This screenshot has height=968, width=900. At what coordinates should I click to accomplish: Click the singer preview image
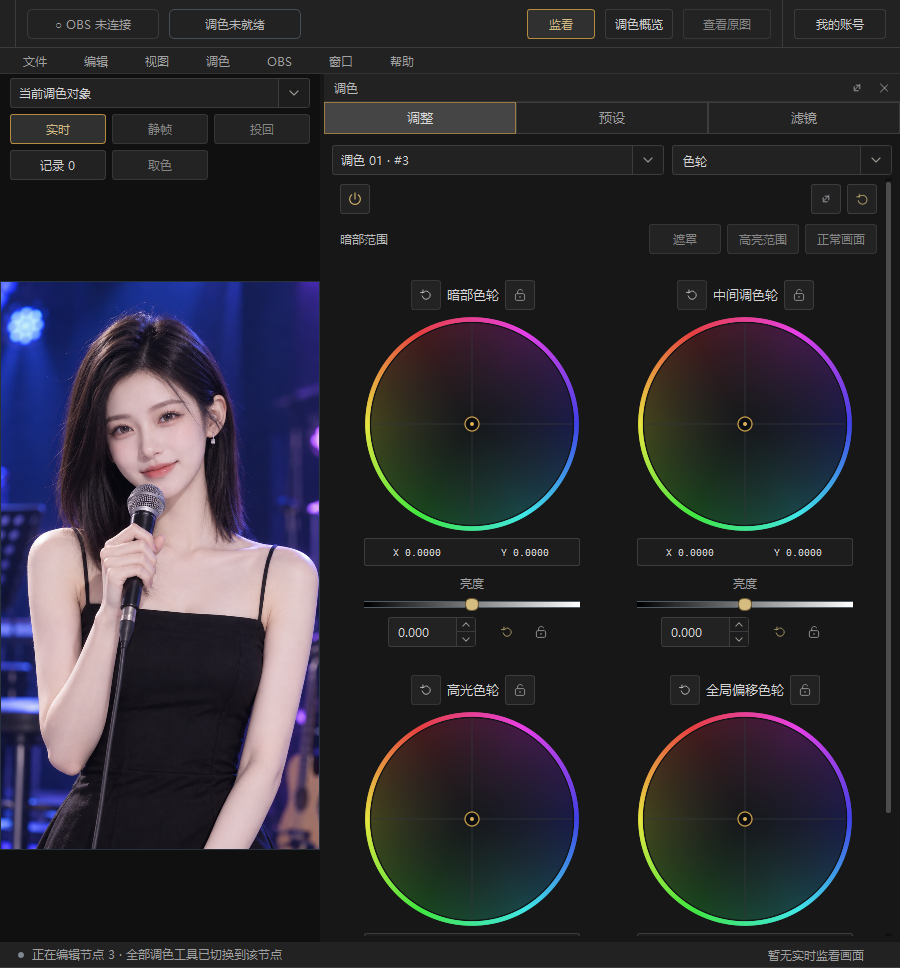click(160, 565)
